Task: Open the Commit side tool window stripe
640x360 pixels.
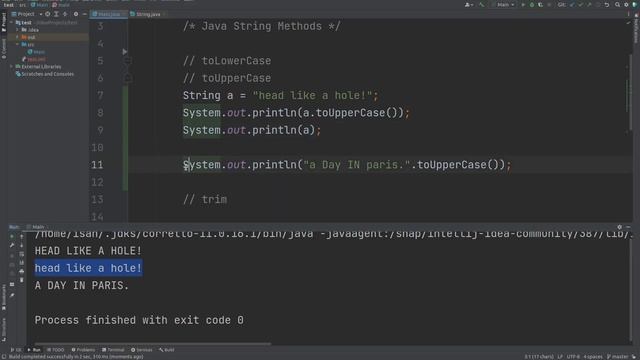Action: tap(4, 48)
